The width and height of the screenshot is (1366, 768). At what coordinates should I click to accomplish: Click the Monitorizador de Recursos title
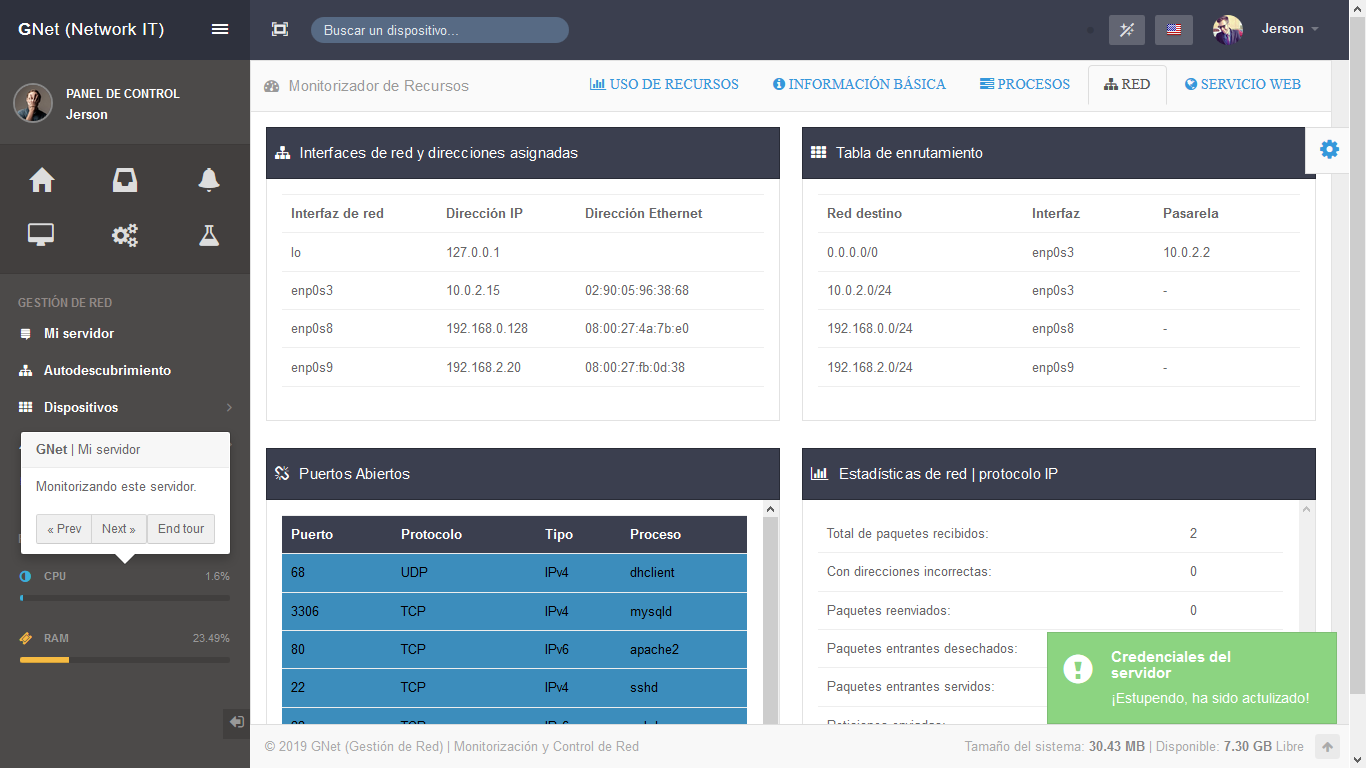pos(378,86)
